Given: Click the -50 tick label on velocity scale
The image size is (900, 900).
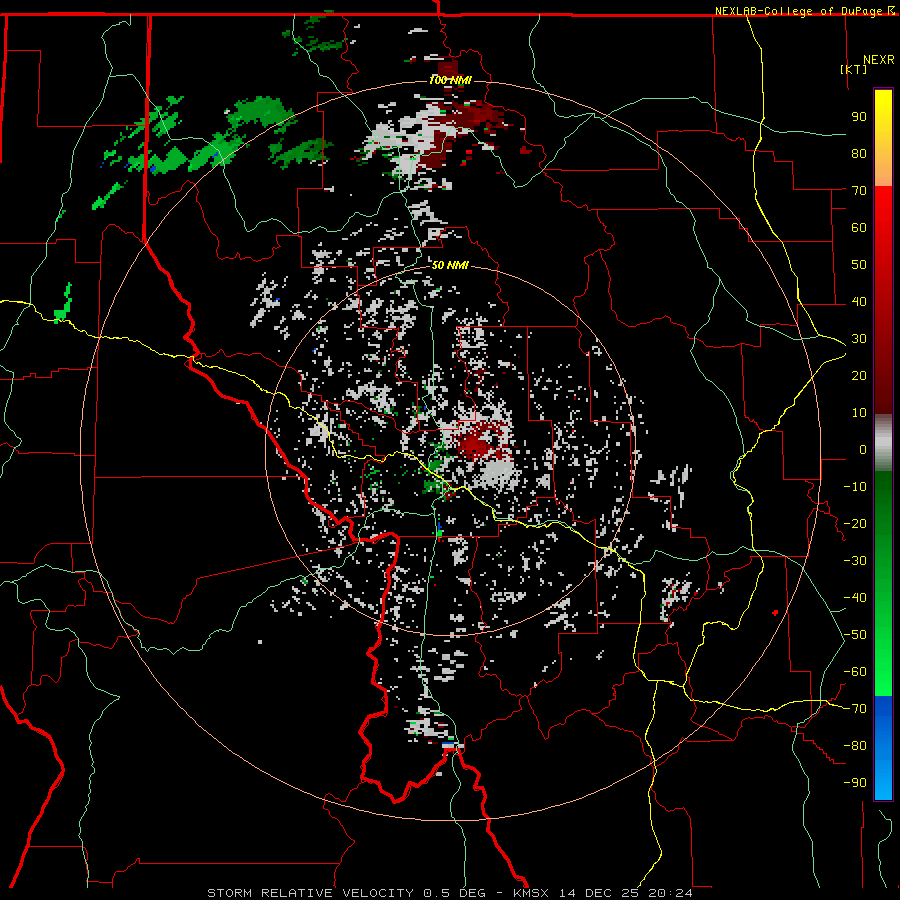Looking at the screenshot, I should coord(855,635).
